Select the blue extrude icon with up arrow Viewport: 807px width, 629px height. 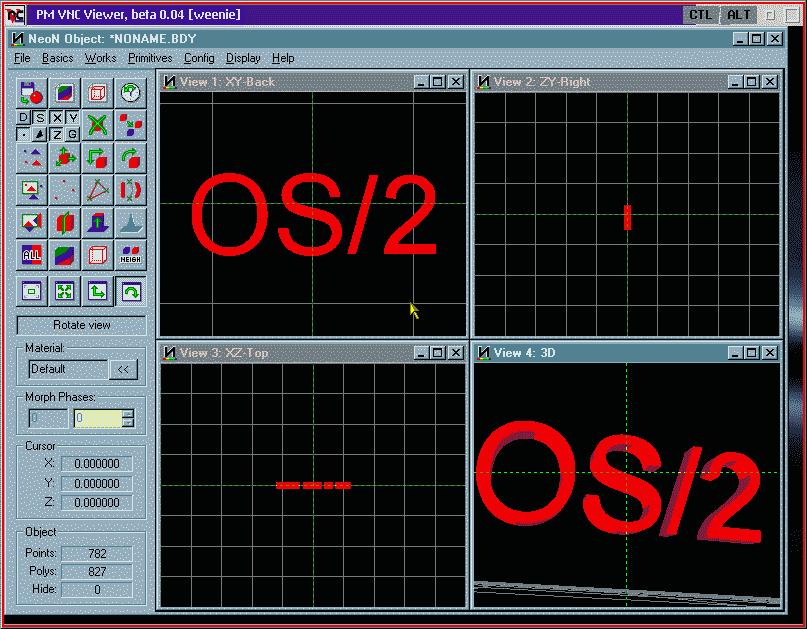coord(97,223)
